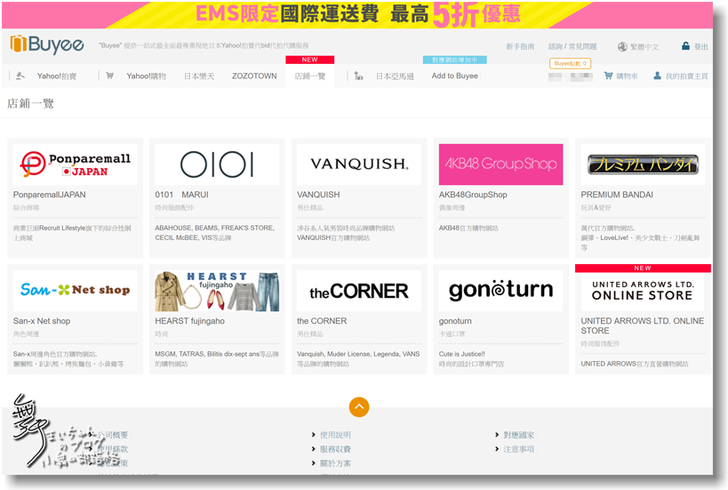The width and height of the screenshot is (728, 490).
Task: Switch to the ZOZOTOWN tab
Action: pyautogui.click(x=254, y=76)
